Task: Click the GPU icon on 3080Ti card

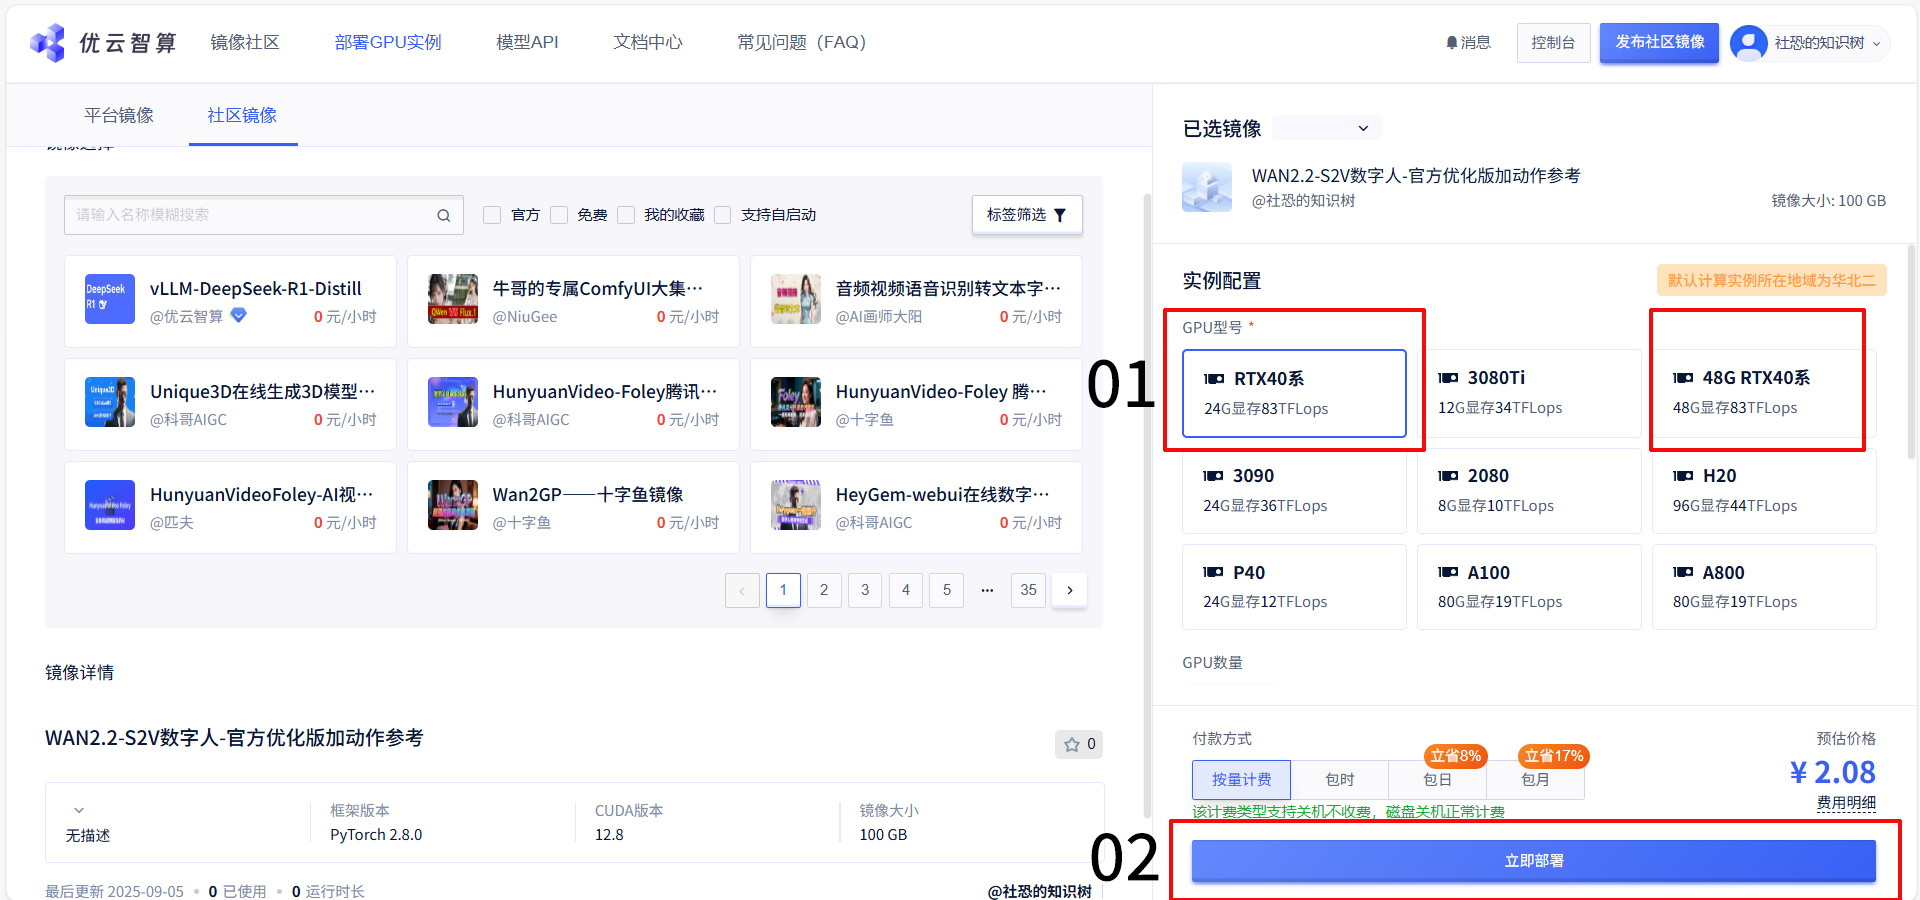Action: click(1448, 378)
